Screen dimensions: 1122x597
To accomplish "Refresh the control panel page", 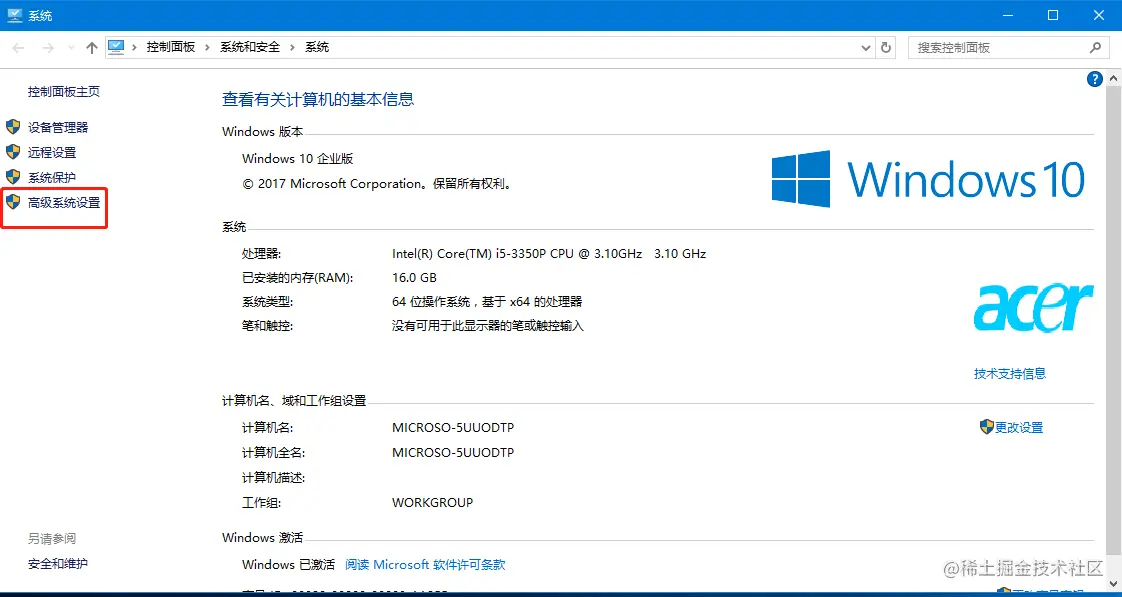I will click(886, 48).
